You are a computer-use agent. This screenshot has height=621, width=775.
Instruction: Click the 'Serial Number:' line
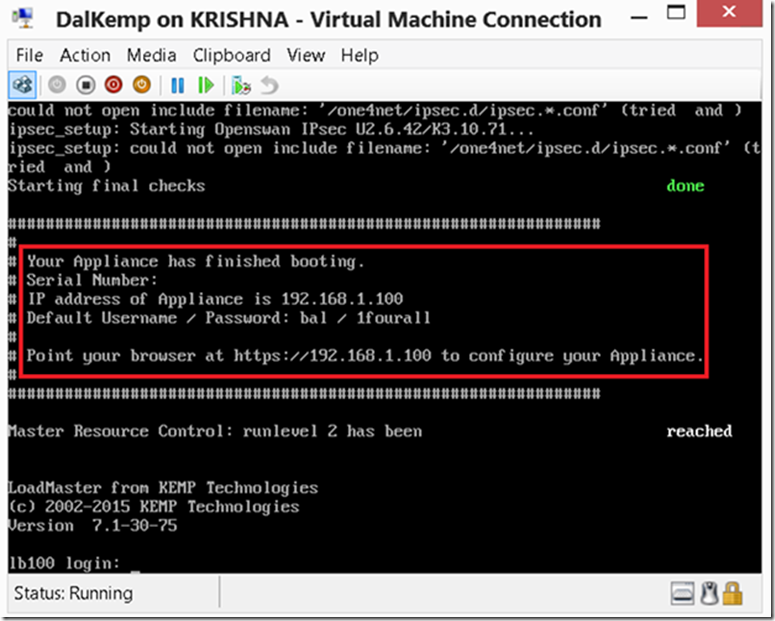click(92, 280)
